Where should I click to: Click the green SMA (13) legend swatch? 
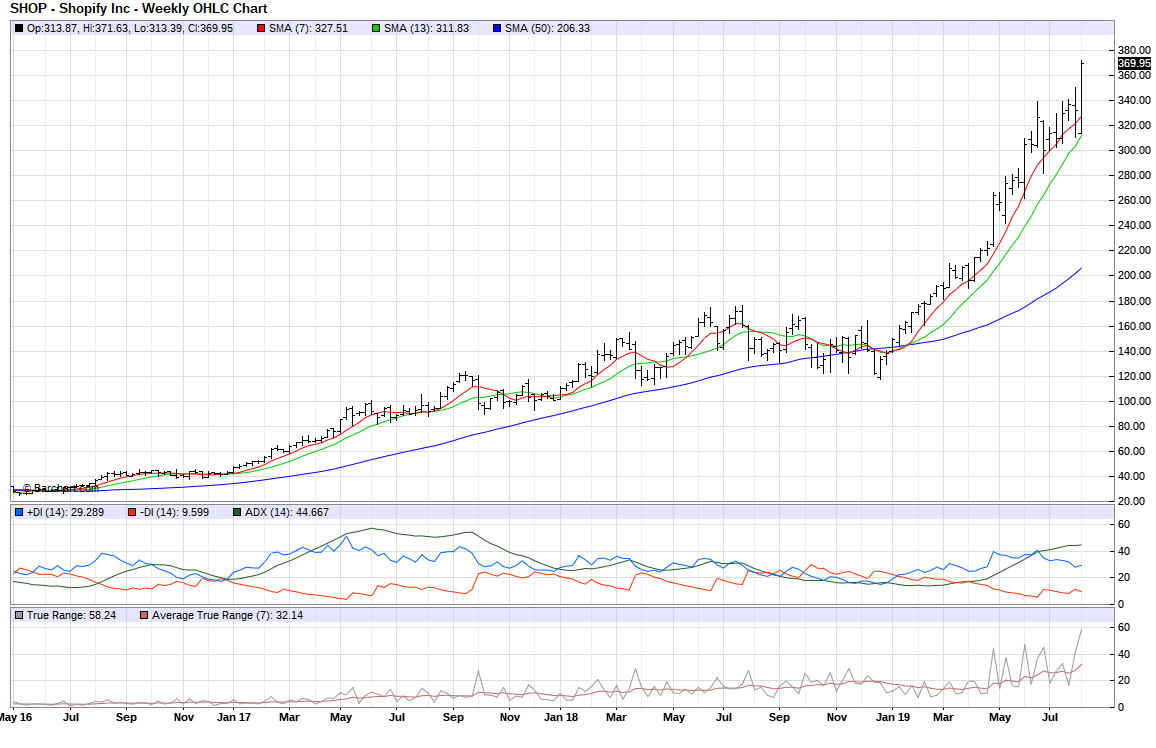click(x=376, y=29)
